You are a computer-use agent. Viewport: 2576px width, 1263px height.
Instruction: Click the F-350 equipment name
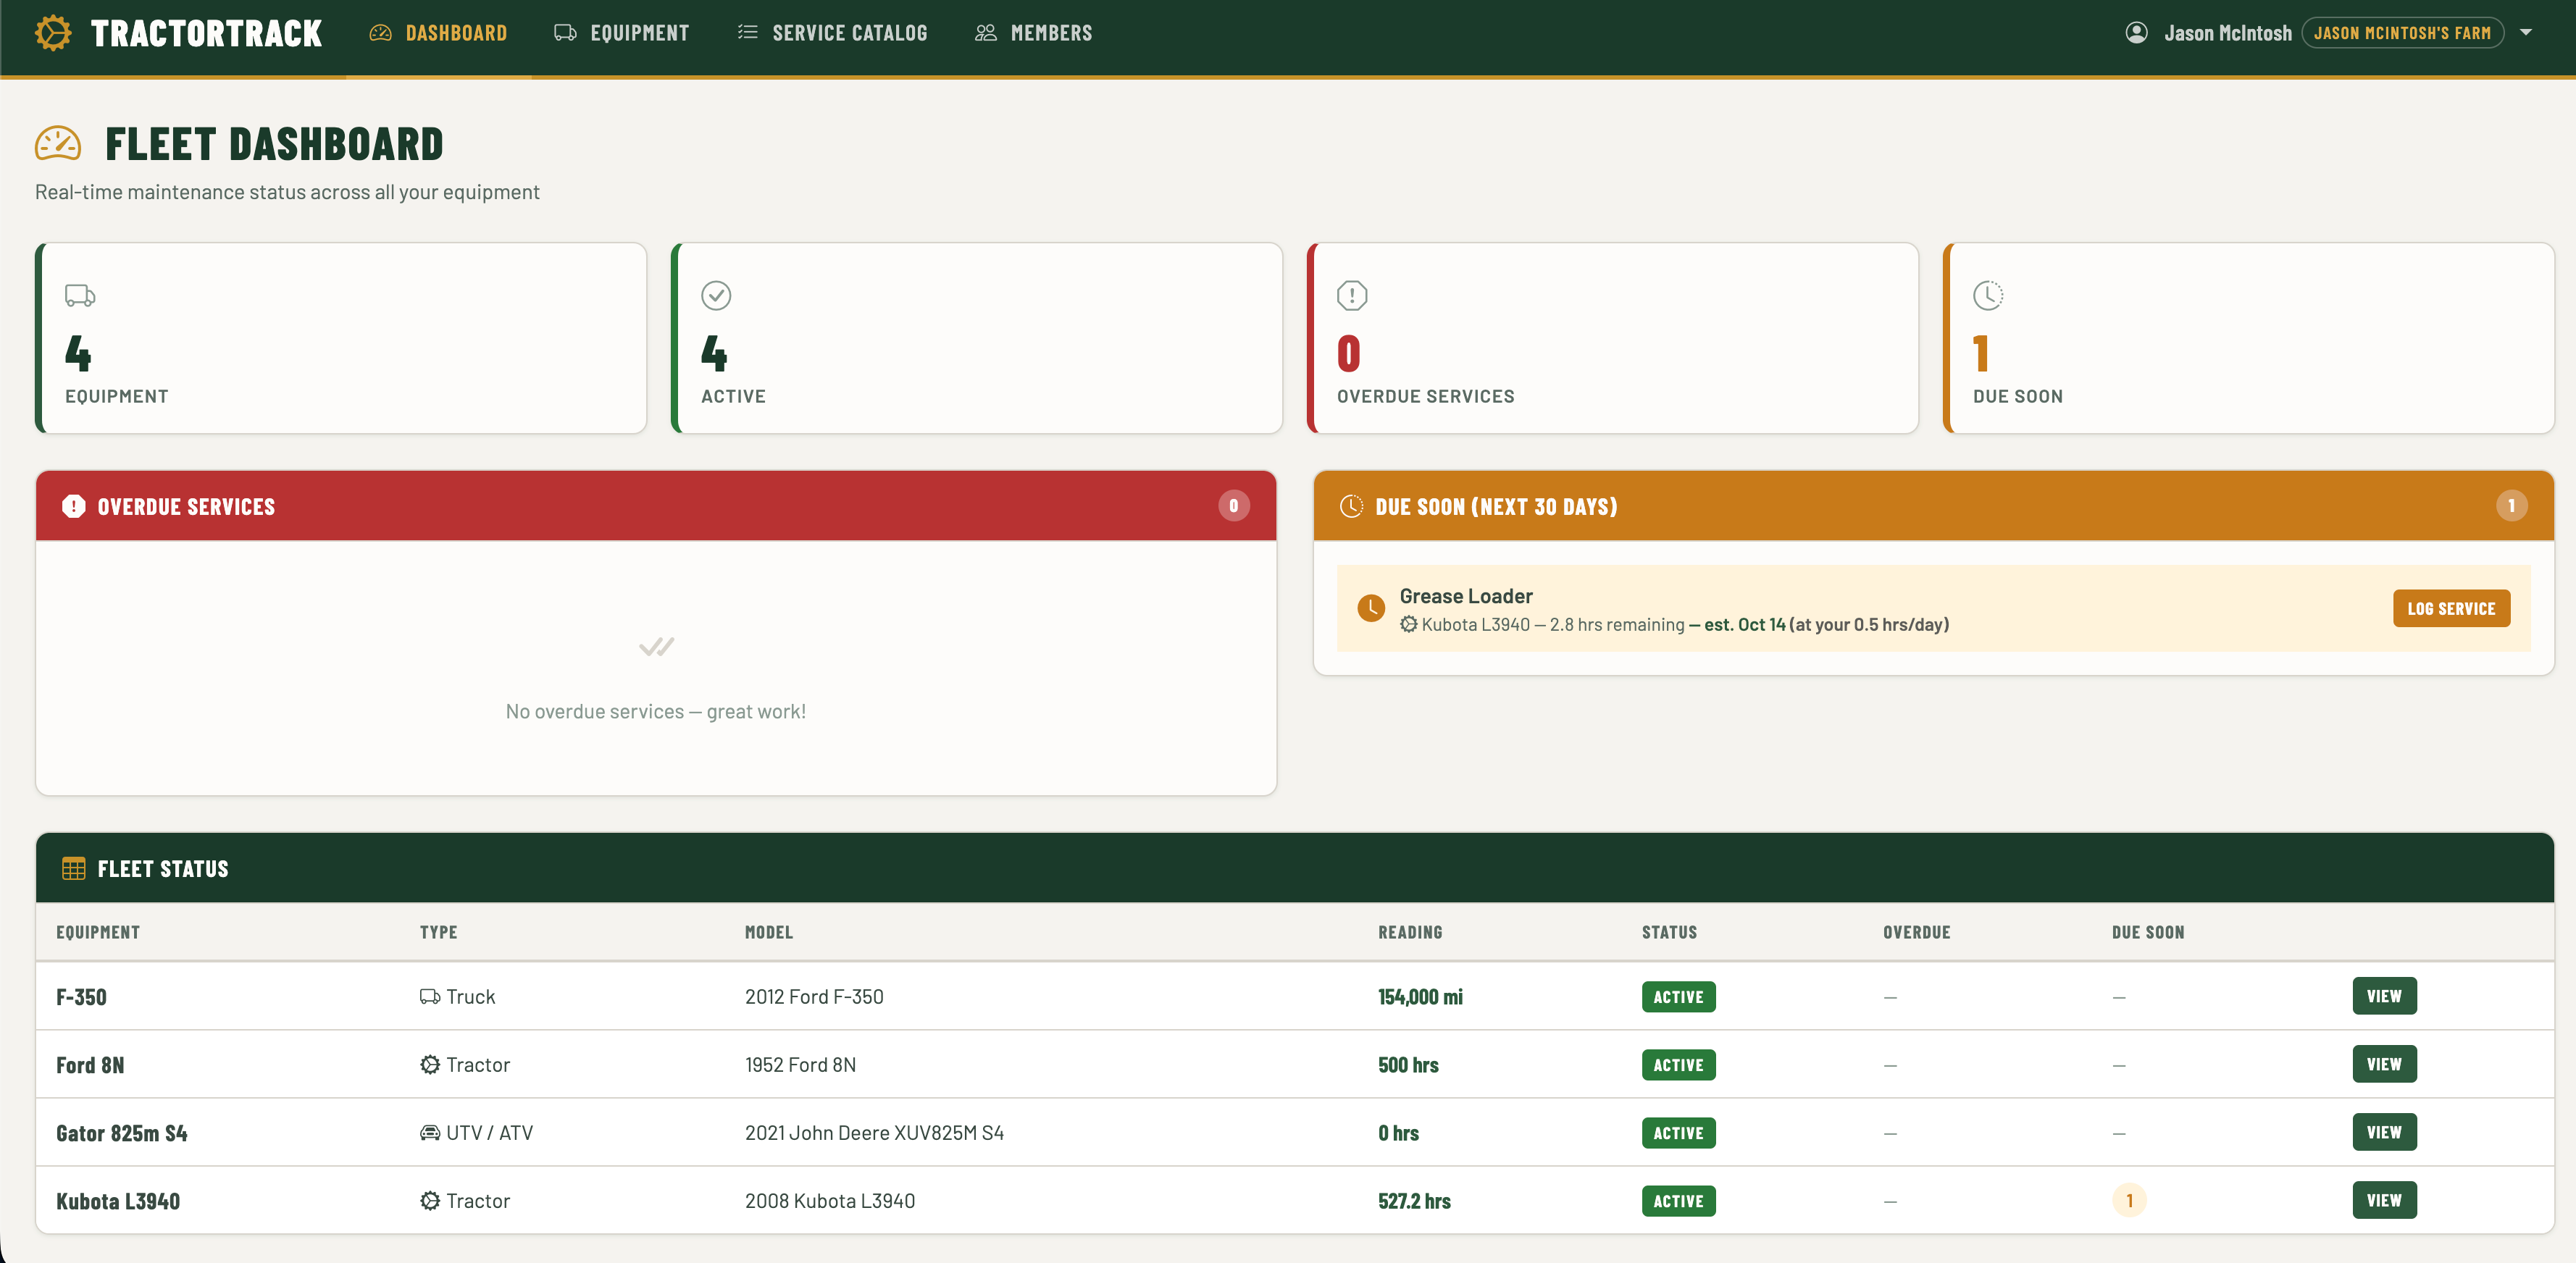click(81, 997)
